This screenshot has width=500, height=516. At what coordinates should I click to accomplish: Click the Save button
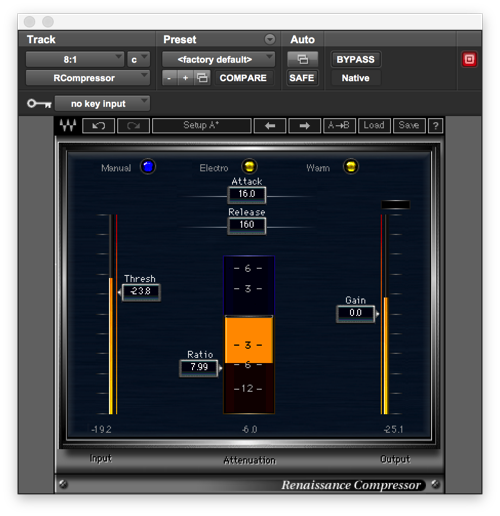pos(409,126)
